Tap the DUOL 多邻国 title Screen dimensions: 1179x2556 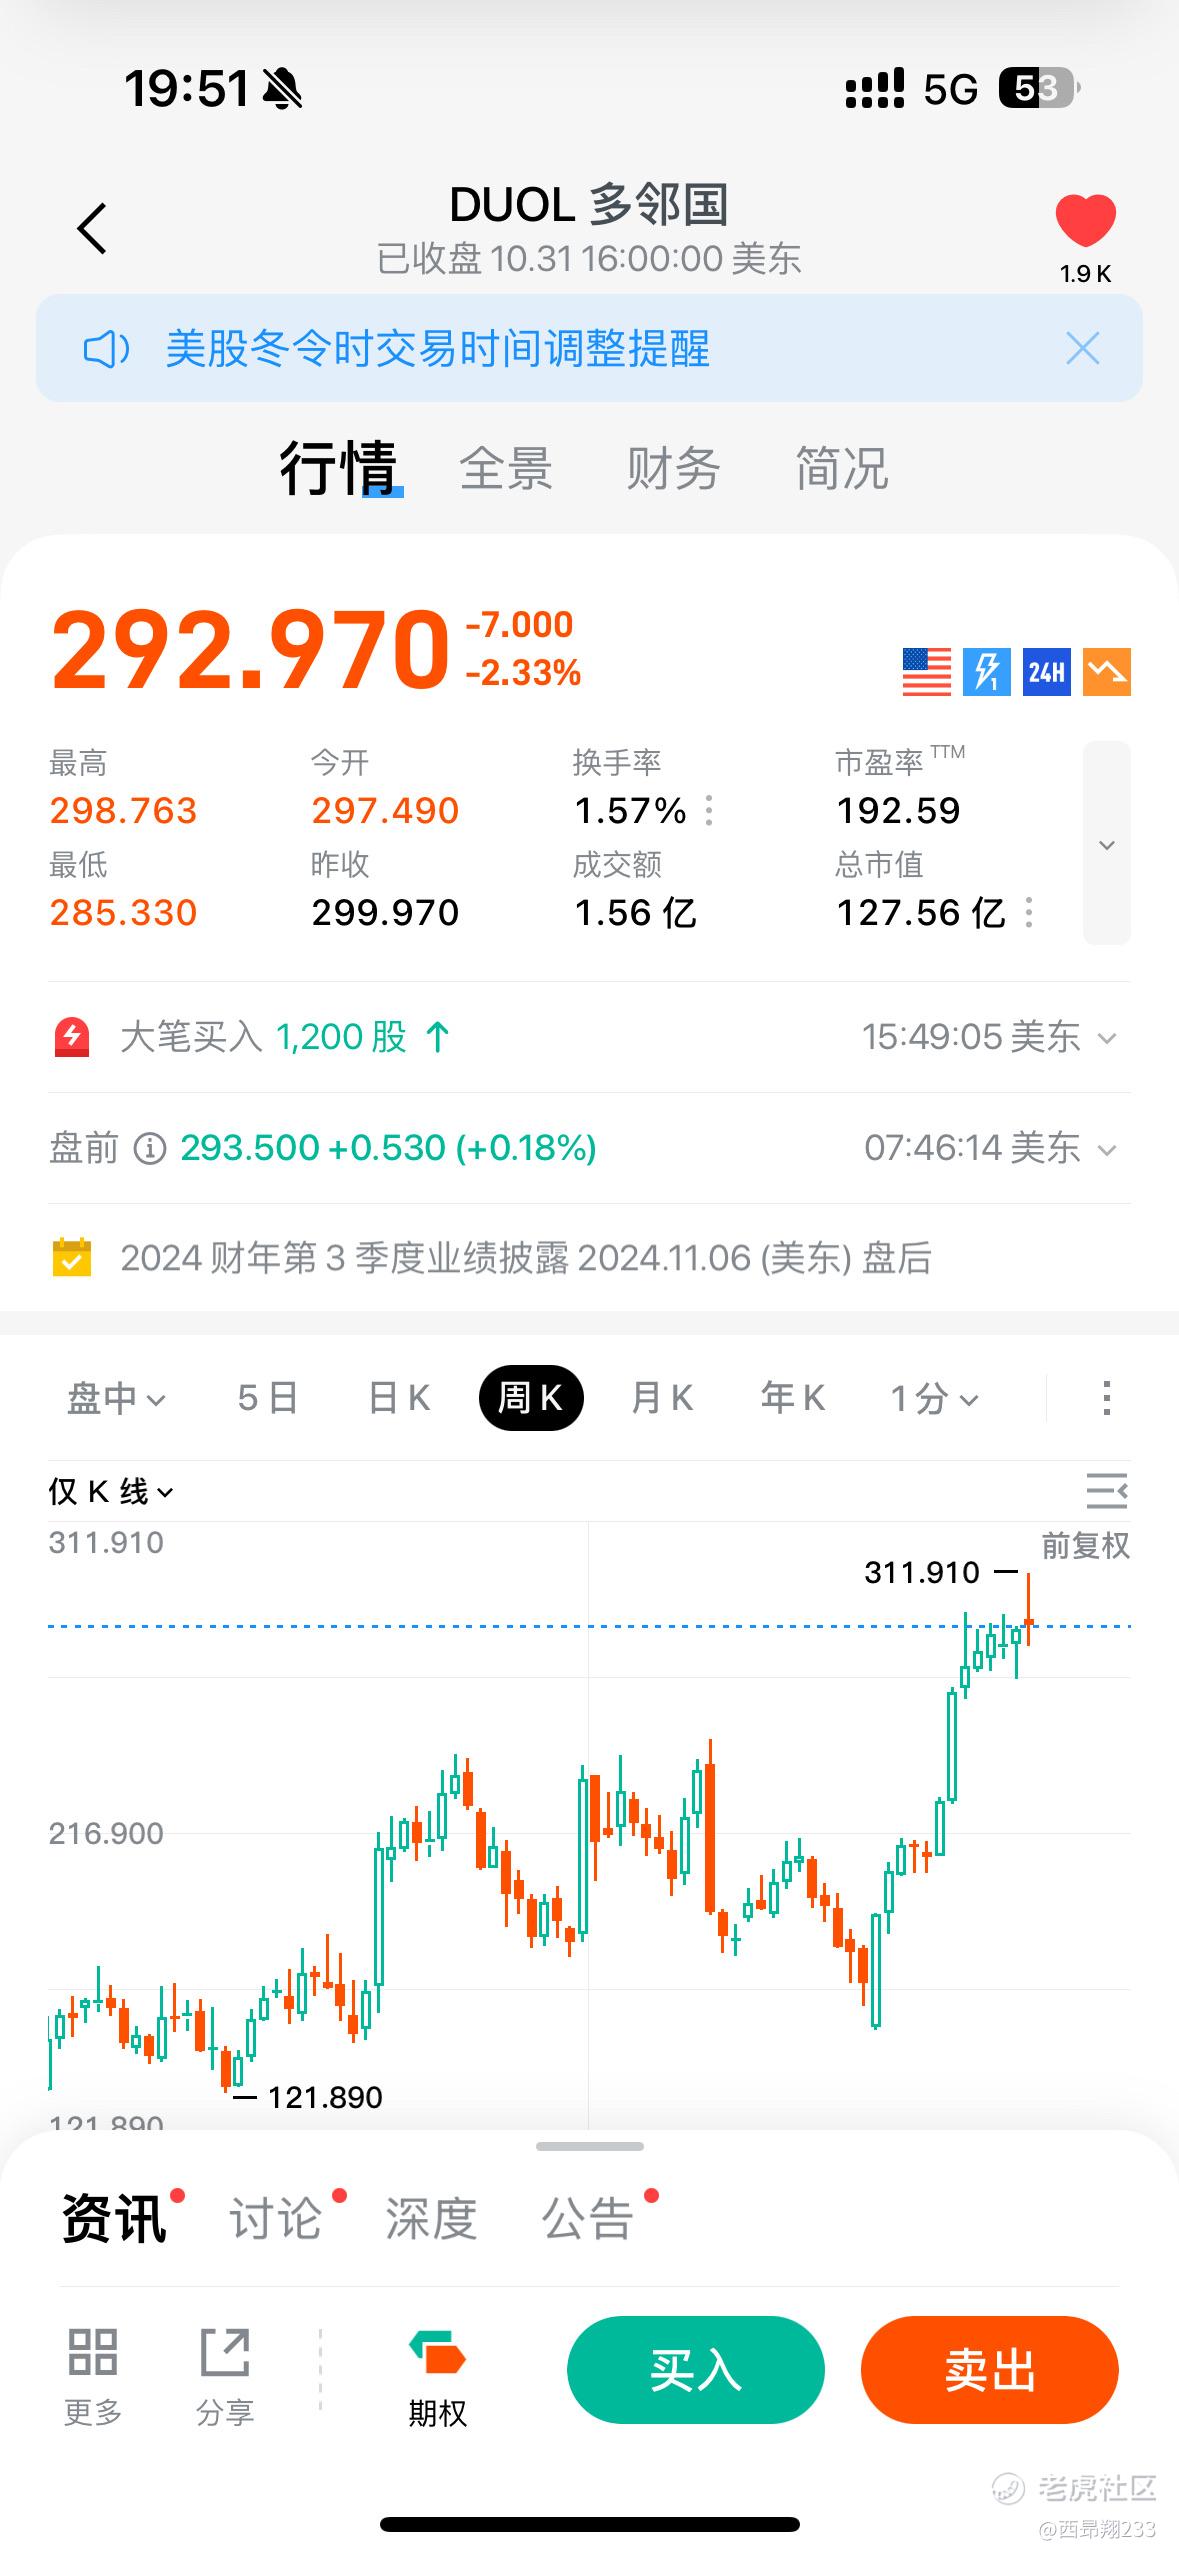click(x=589, y=205)
